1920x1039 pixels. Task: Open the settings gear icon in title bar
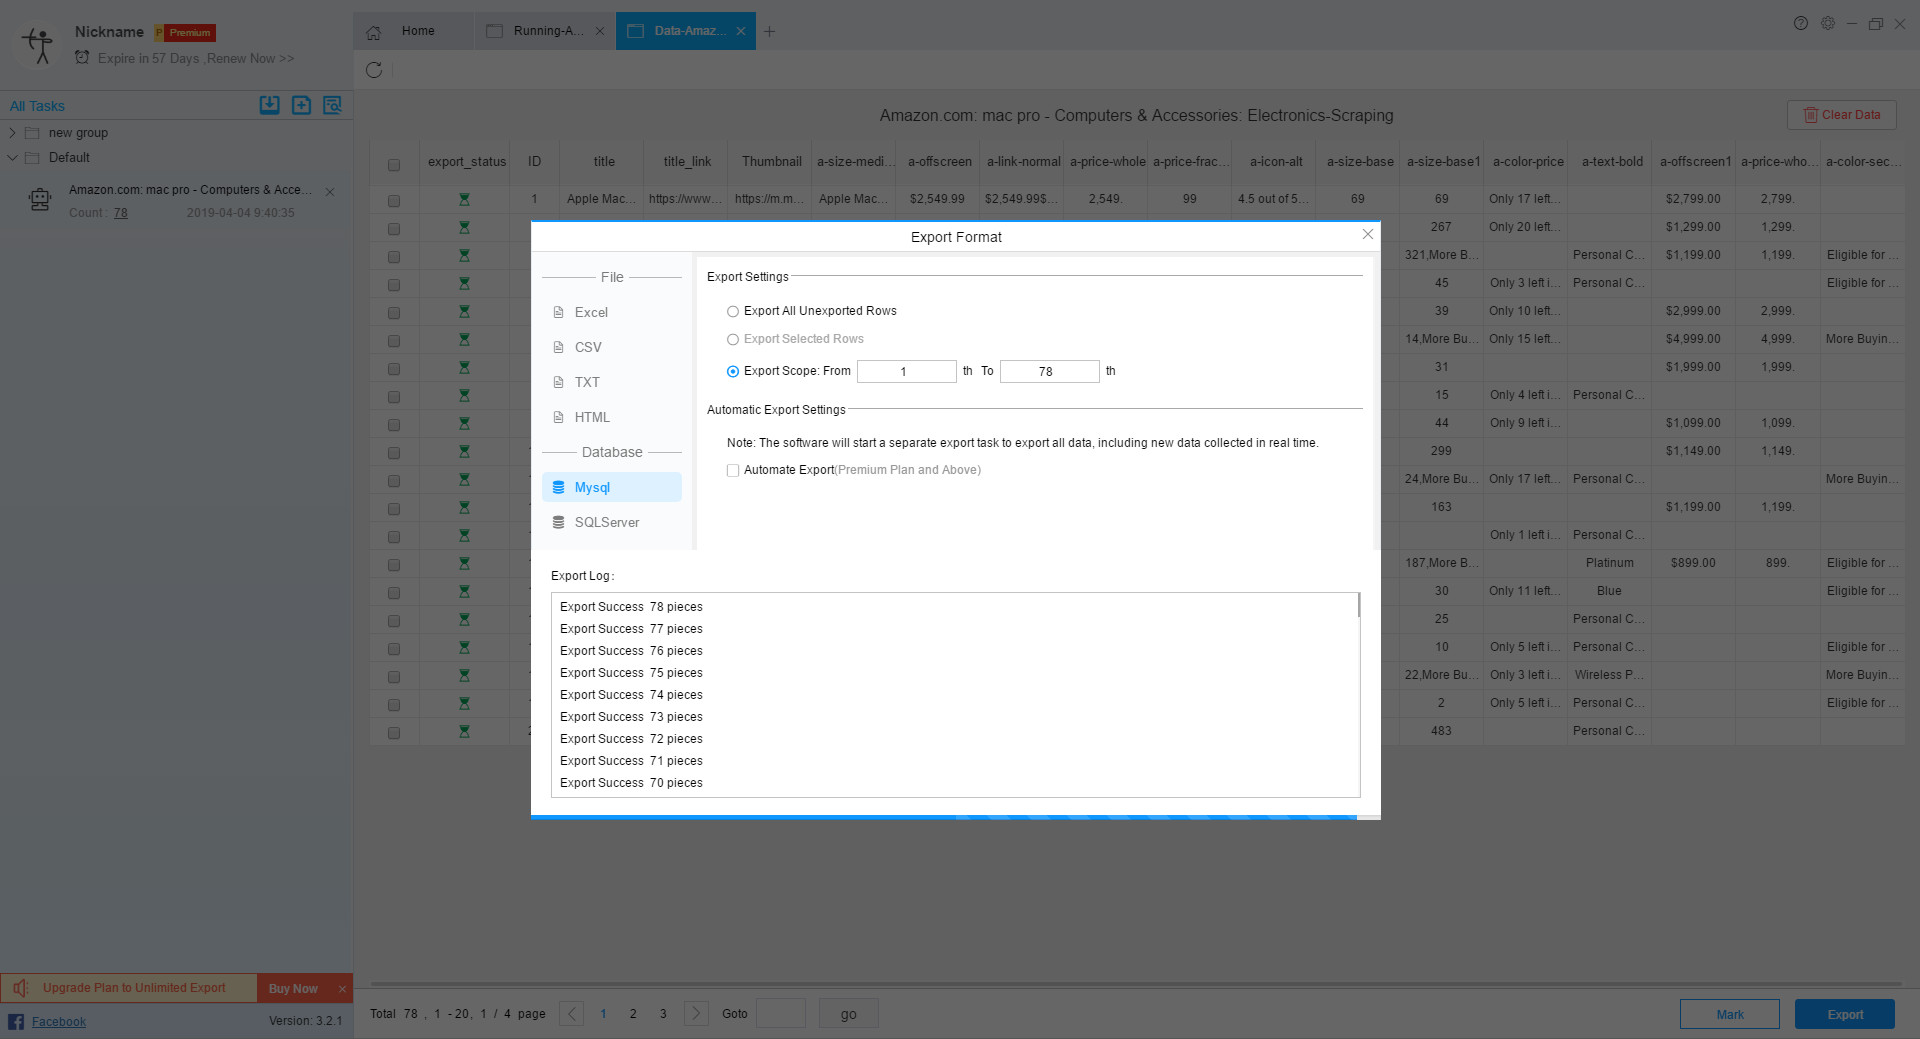point(1827,23)
